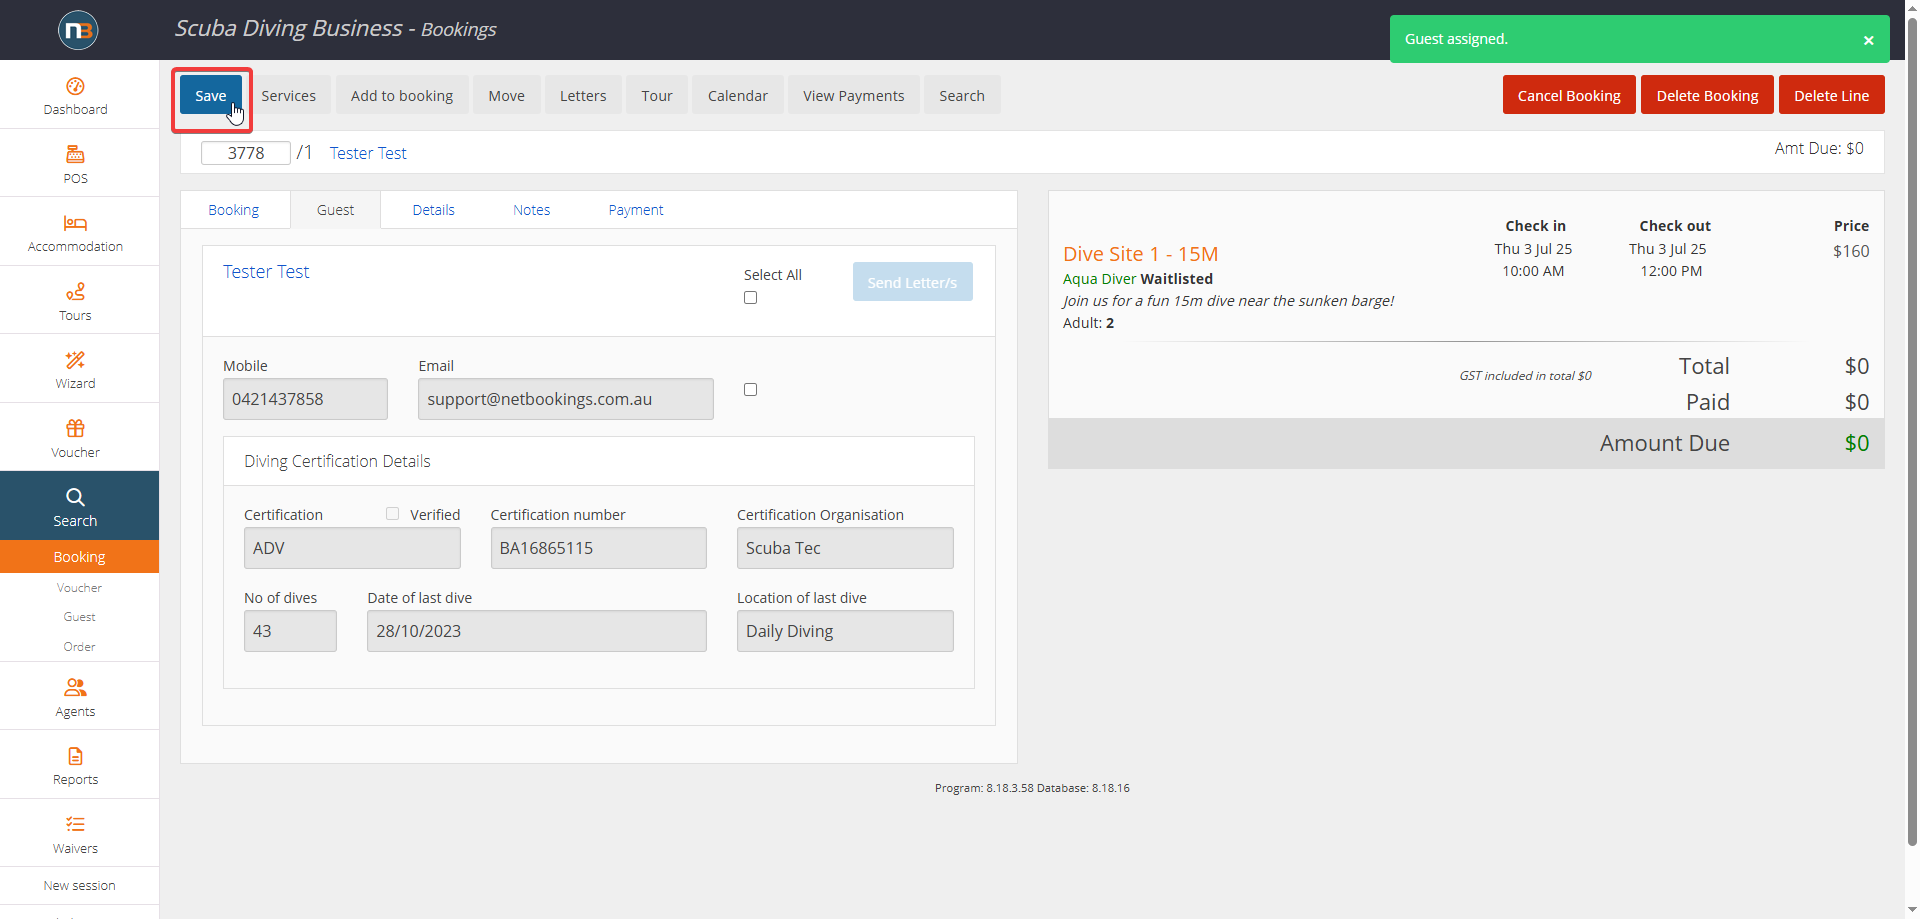Viewport: 1920px width, 919px height.
Task: Tick the checkbox beside the Email field
Action: tap(750, 389)
